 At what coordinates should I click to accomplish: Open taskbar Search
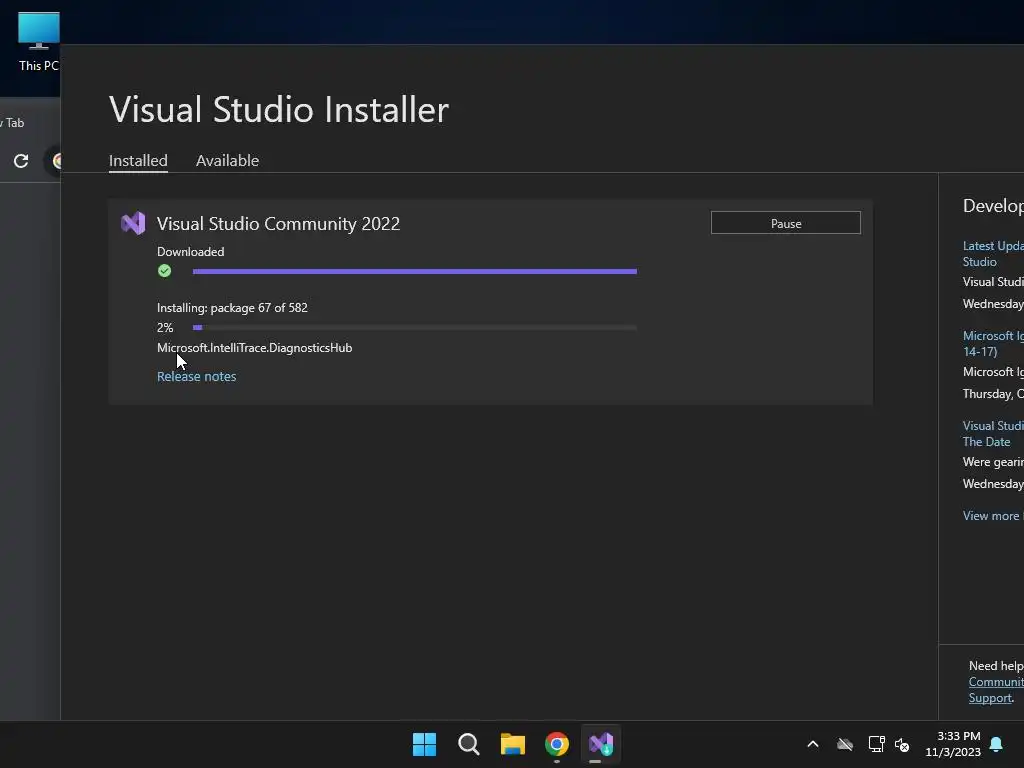pyautogui.click(x=468, y=744)
